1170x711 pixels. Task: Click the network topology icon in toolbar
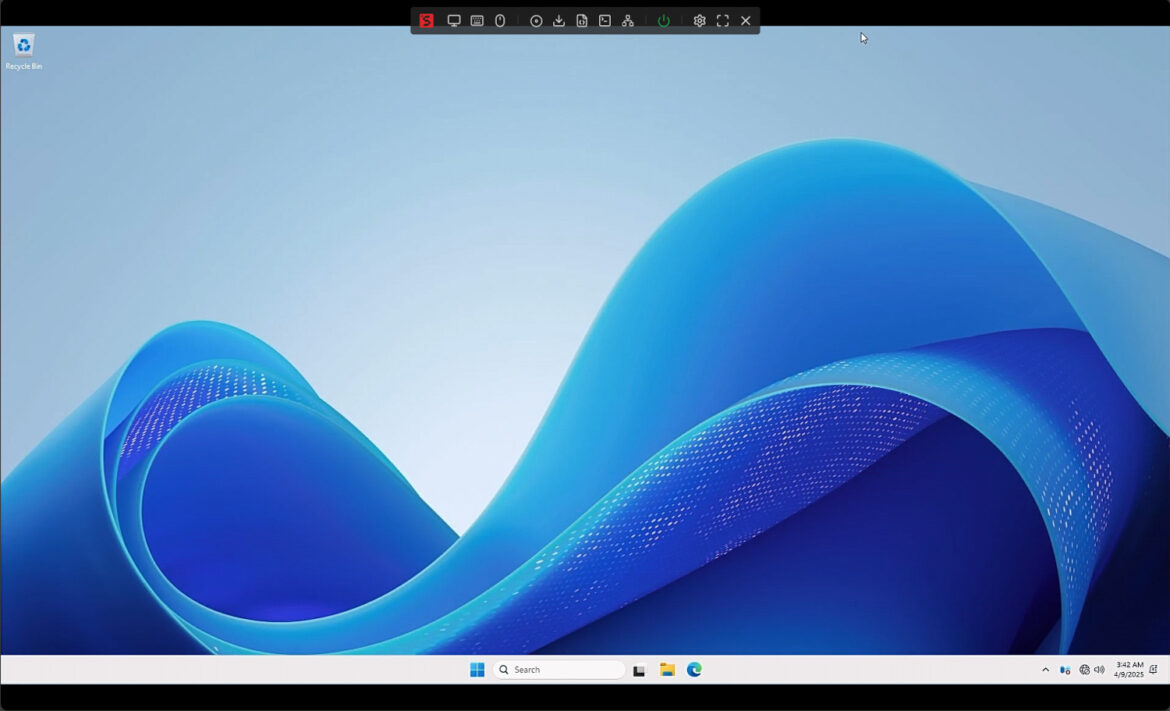[628, 21]
